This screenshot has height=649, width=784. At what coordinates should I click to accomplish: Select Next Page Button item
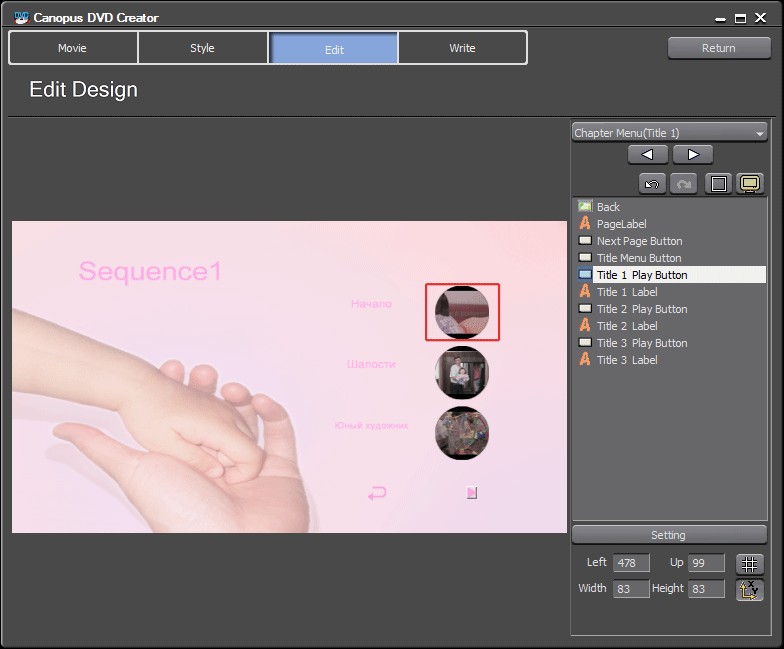(670, 240)
